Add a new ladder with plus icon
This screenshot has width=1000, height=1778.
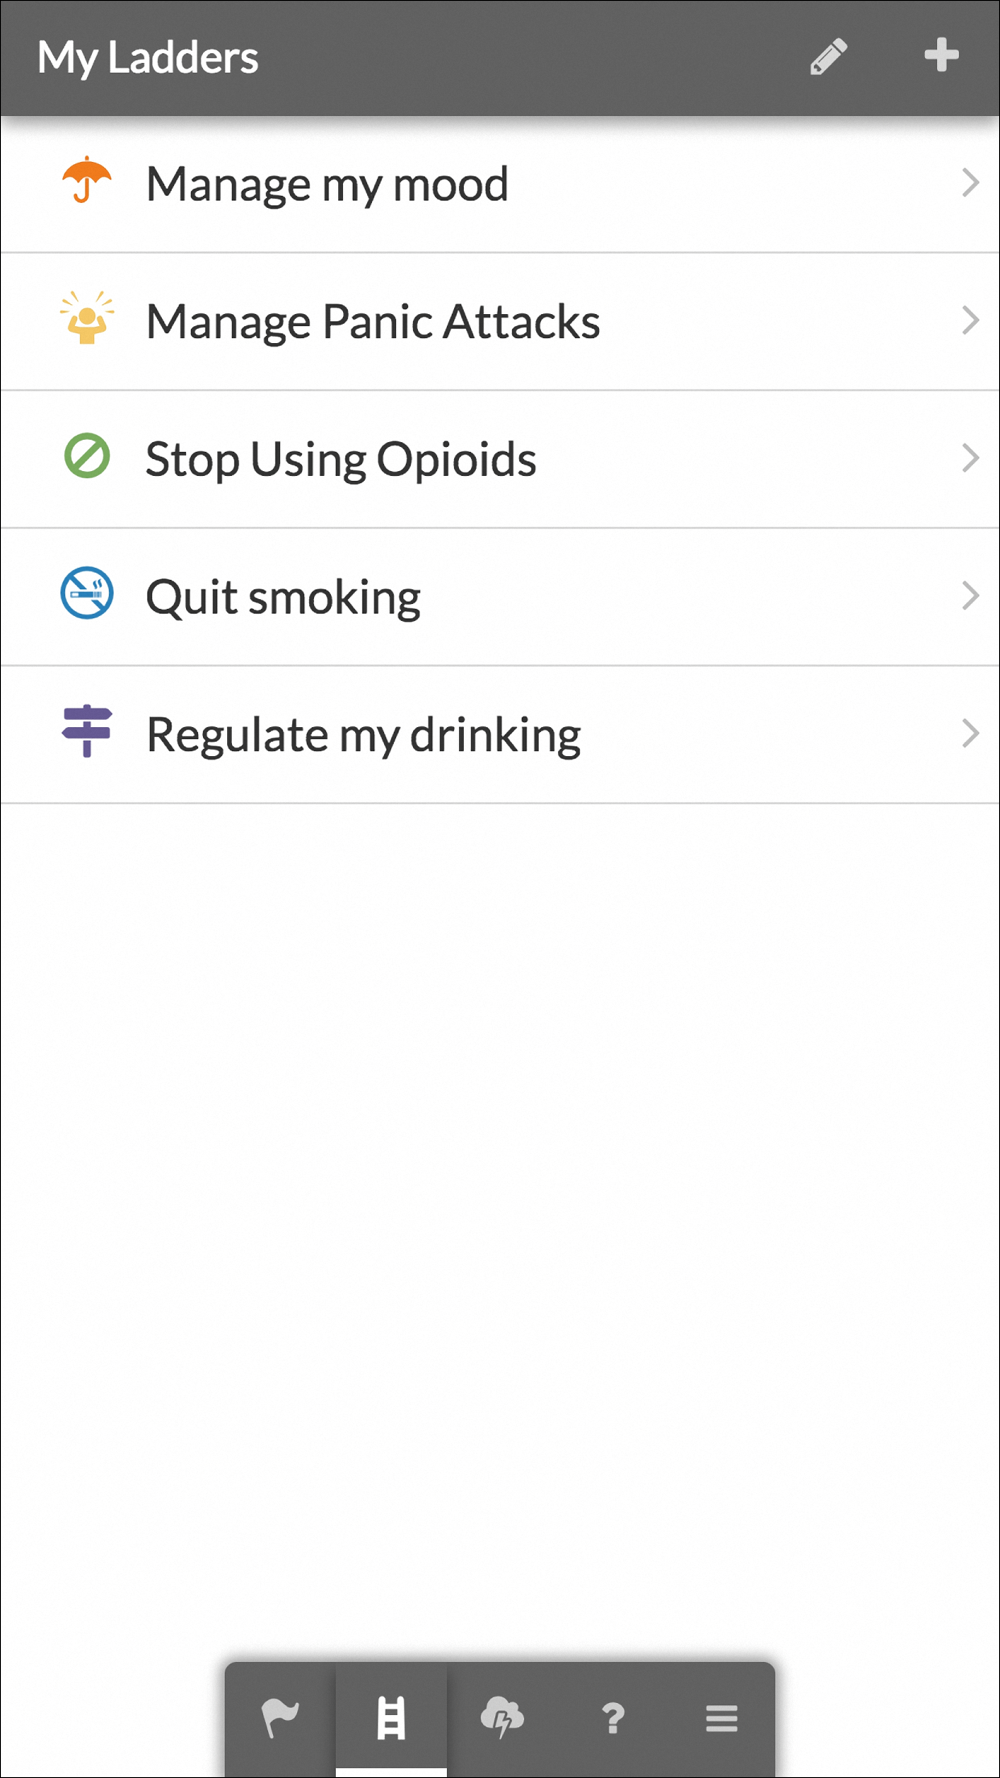tap(941, 55)
